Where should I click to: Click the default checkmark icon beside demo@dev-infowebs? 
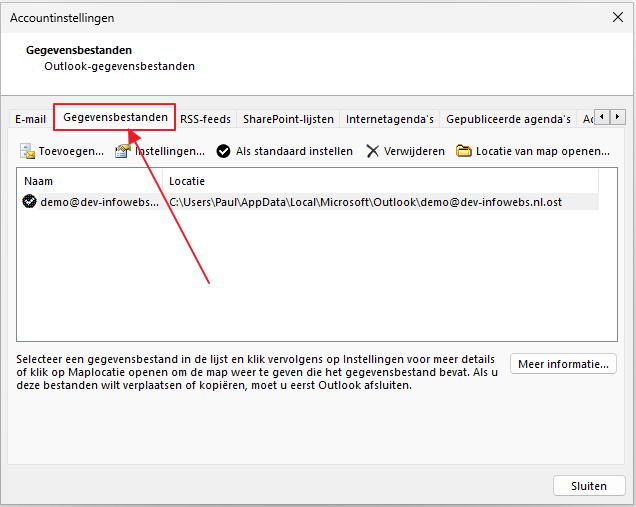pyautogui.click(x=30, y=201)
